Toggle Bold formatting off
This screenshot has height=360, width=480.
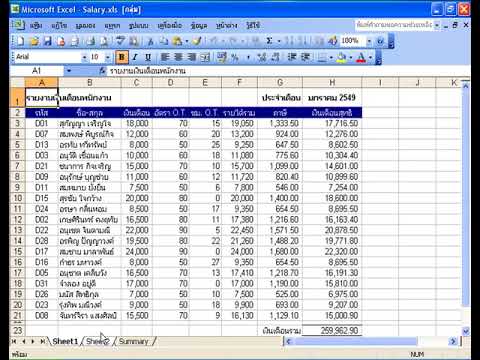(122, 57)
